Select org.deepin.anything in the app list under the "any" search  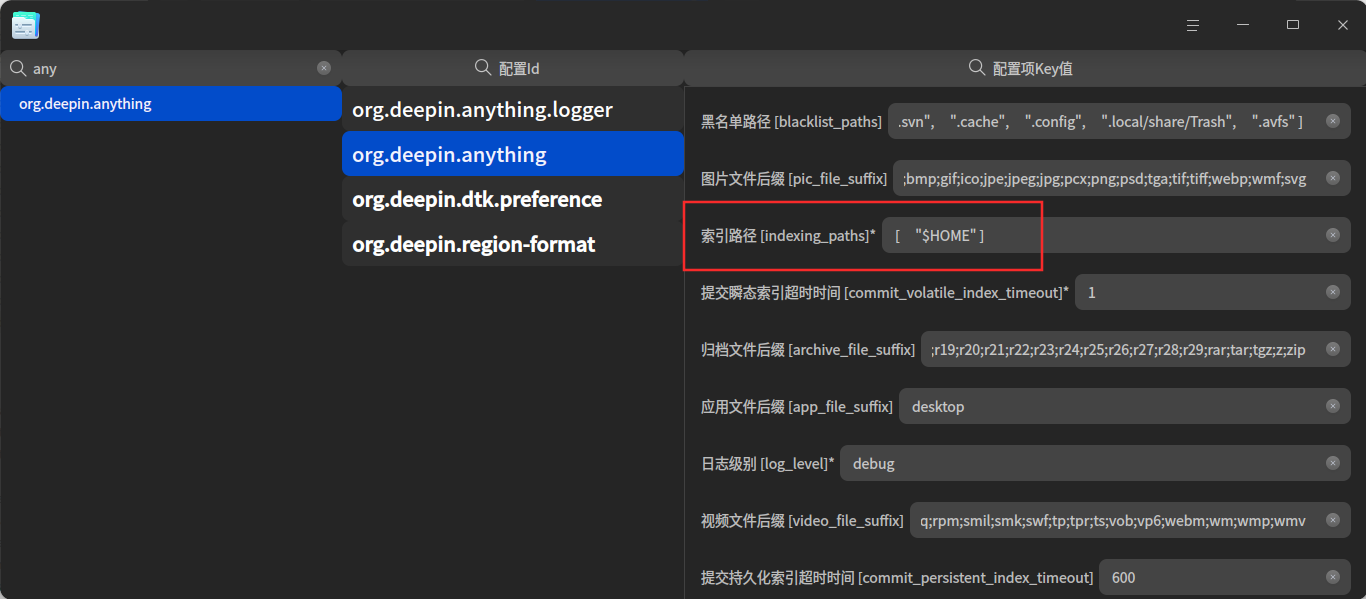171,103
